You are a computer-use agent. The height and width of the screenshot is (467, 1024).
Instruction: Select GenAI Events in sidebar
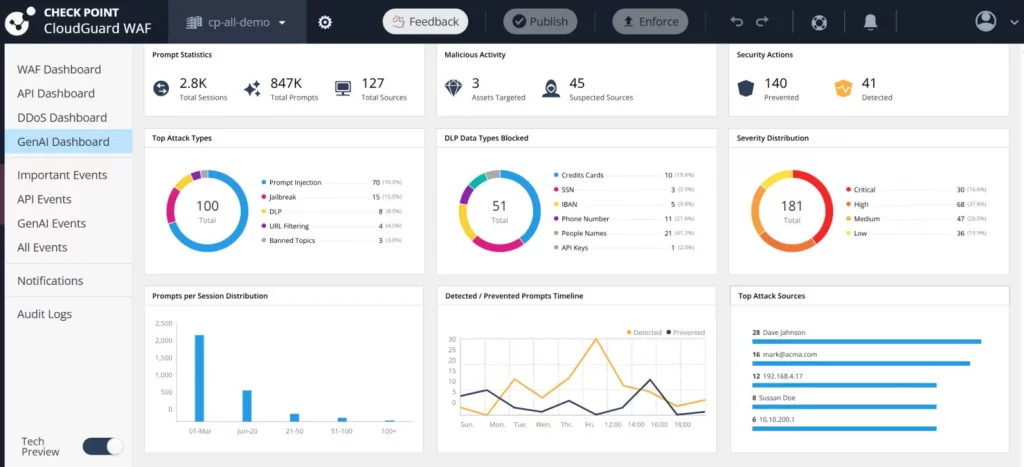(52, 223)
